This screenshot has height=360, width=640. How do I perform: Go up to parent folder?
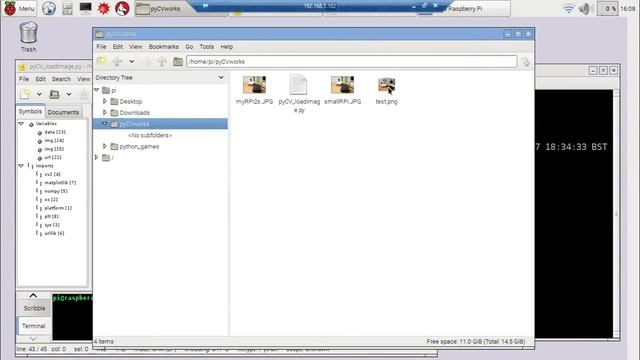coord(162,61)
